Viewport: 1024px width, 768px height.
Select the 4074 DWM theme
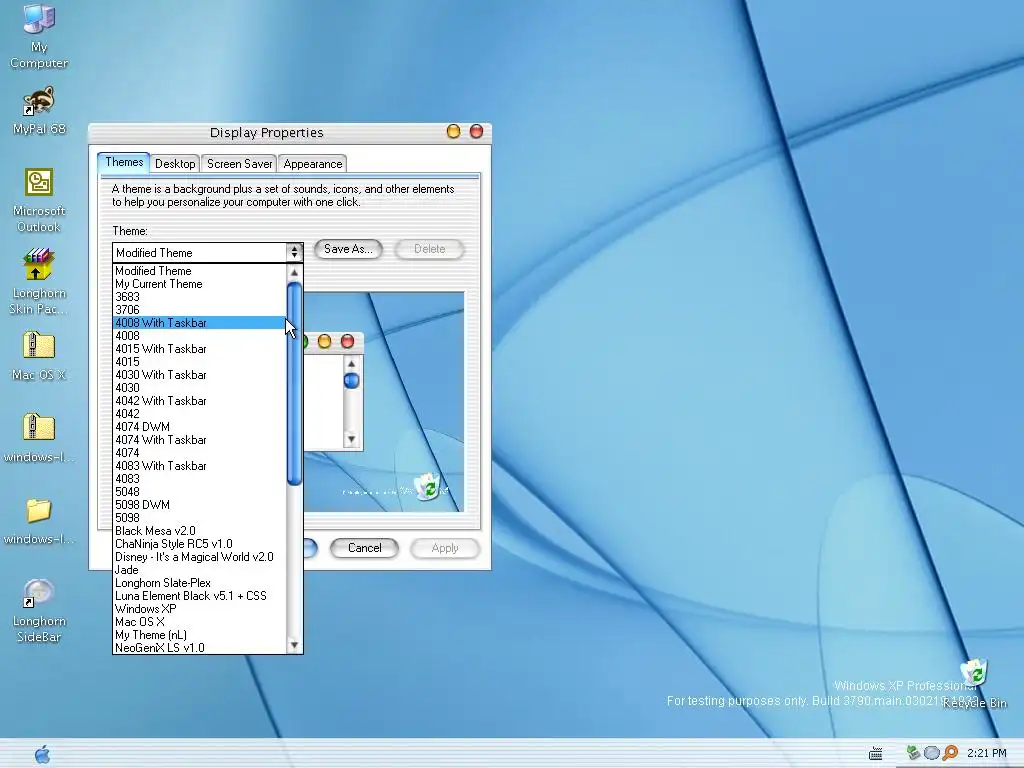point(200,426)
